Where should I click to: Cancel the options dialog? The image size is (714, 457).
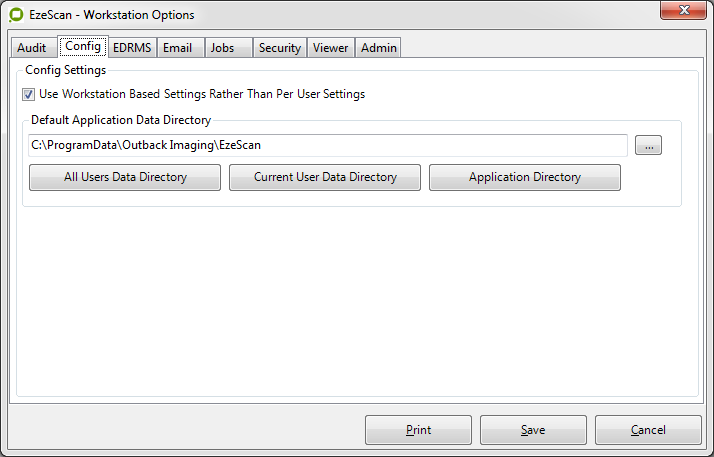click(648, 430)
